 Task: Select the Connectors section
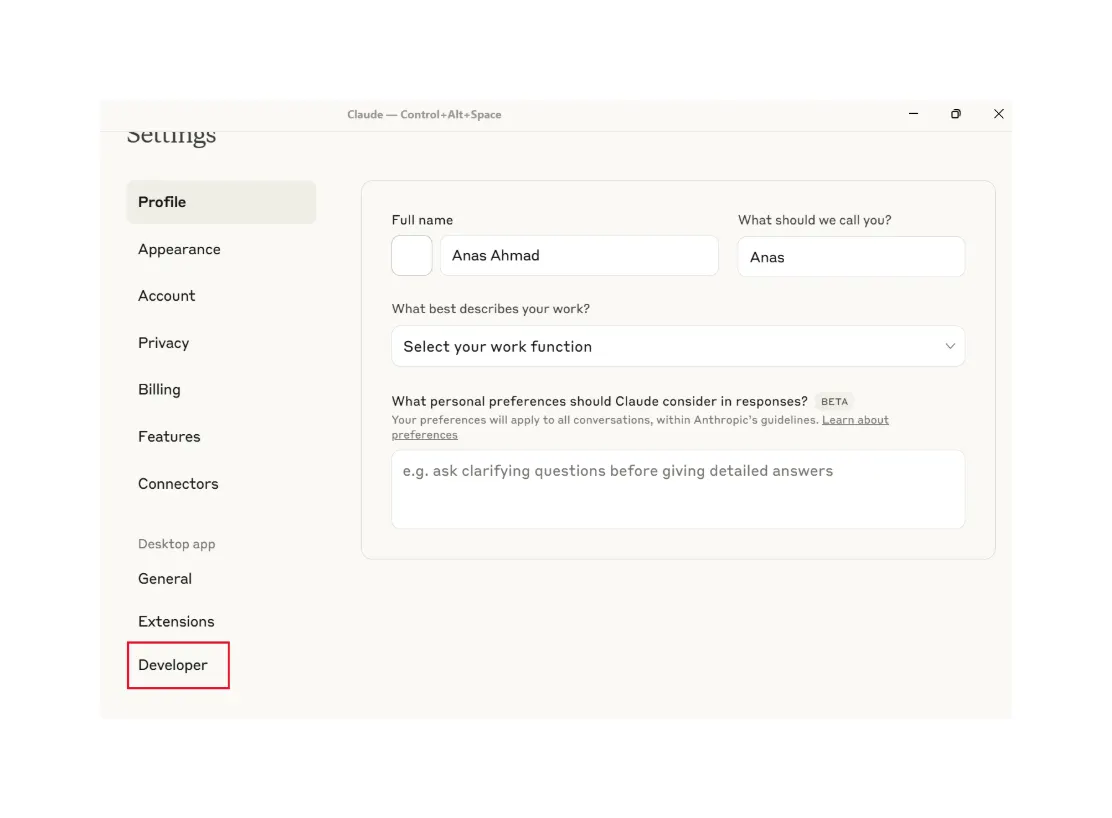click(x=178, y=483)
